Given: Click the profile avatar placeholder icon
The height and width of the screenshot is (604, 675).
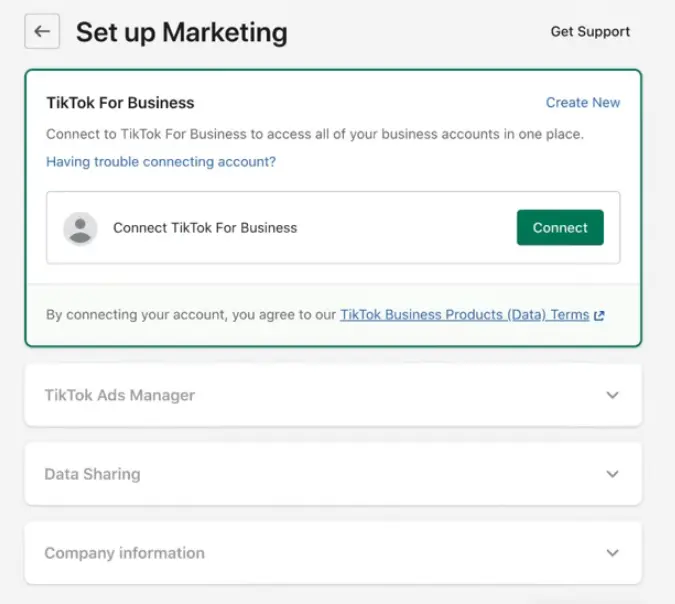Looking at the screenshot, I should 80,228.
